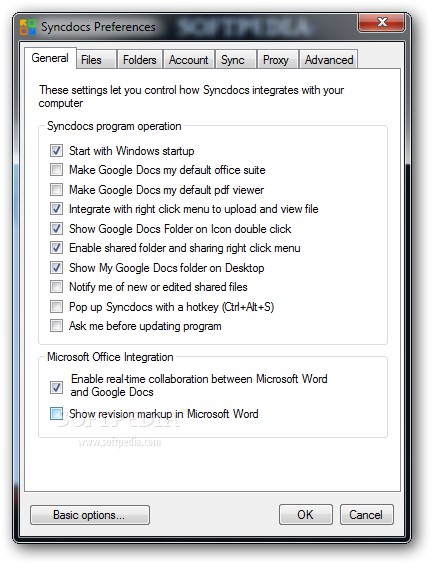Select the Account tab

[x=189, y=60]
